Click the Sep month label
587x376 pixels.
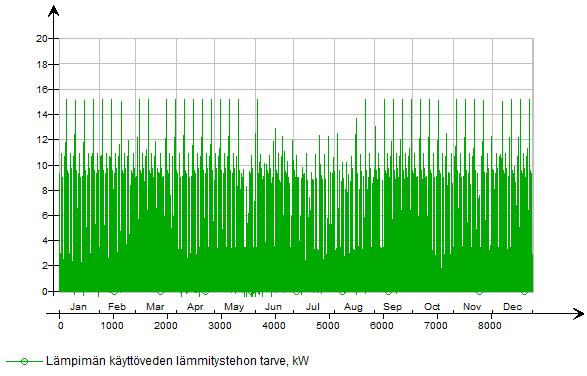coord(392,307)
